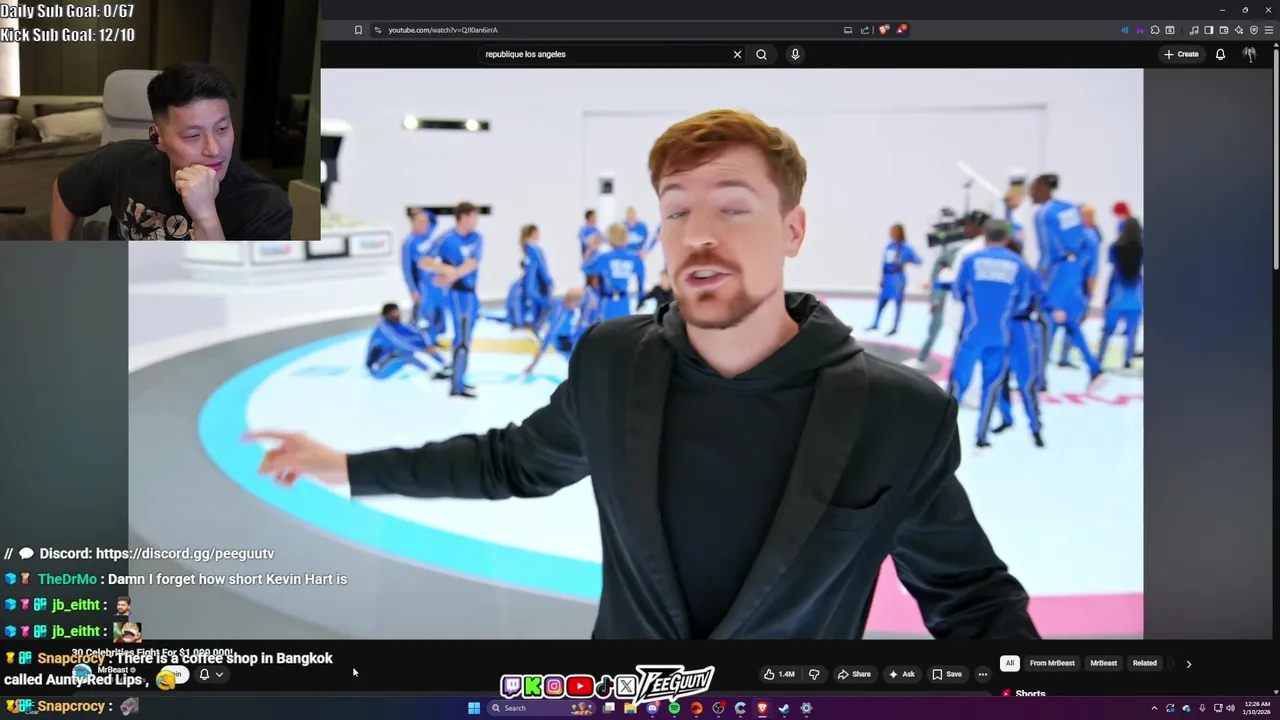Screen dimensions: 1280x720
Task: Click the Windows taskbar Search box
Action: pos(541,708)
